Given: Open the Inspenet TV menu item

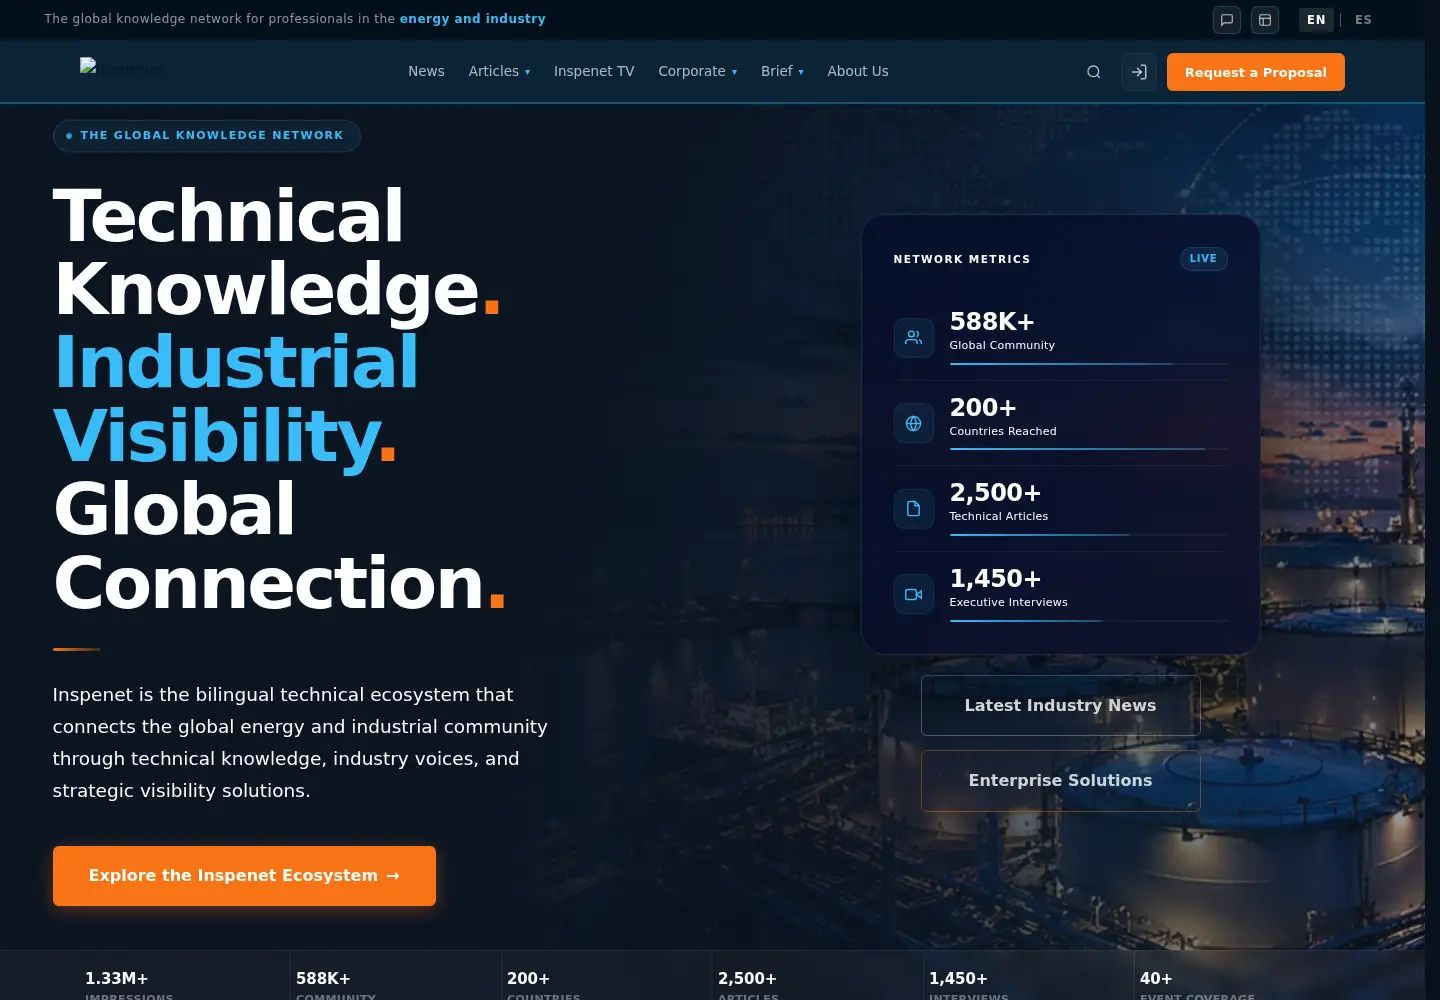Looking at the screenshot, I should [x=594, y=71].
